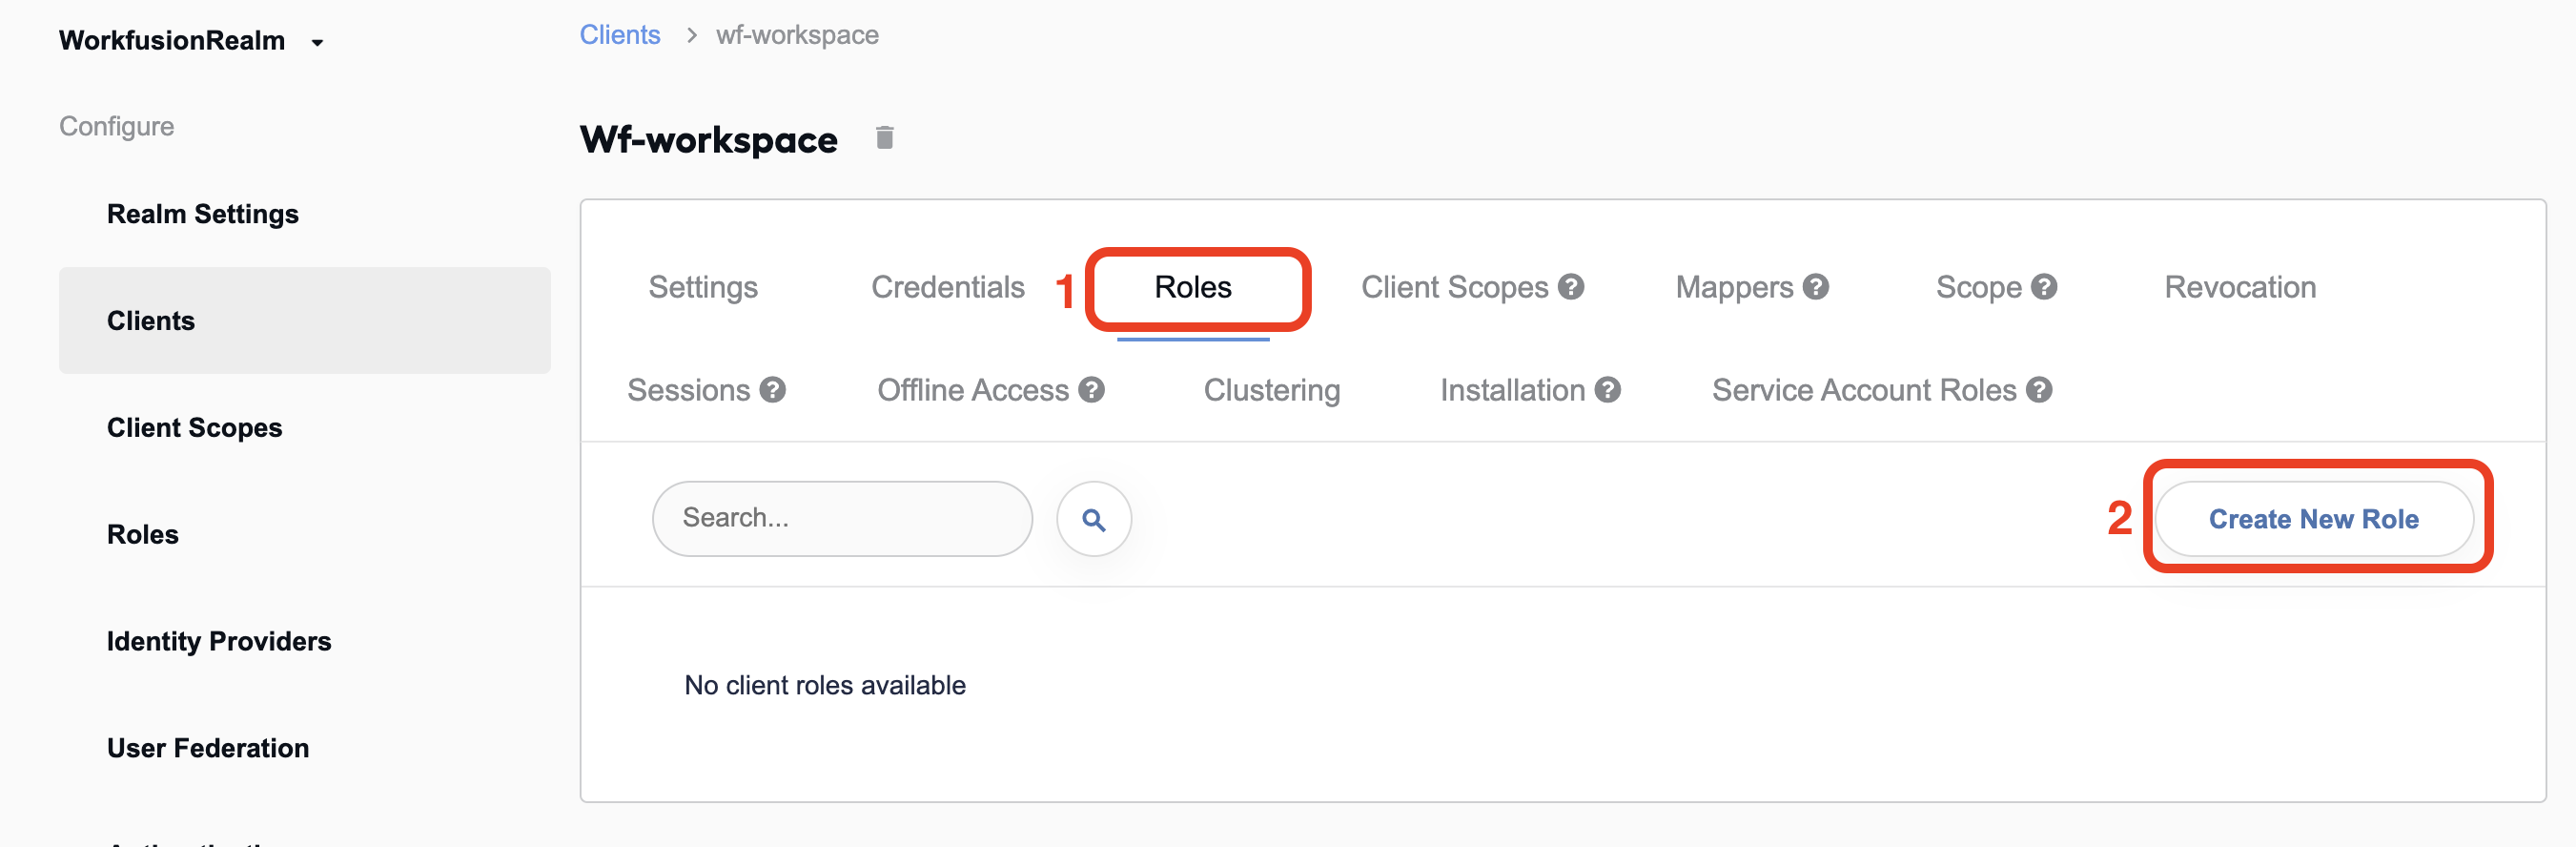Focus the roles Search field
This screenshot has height=847, width=2576.
point(842,519)
